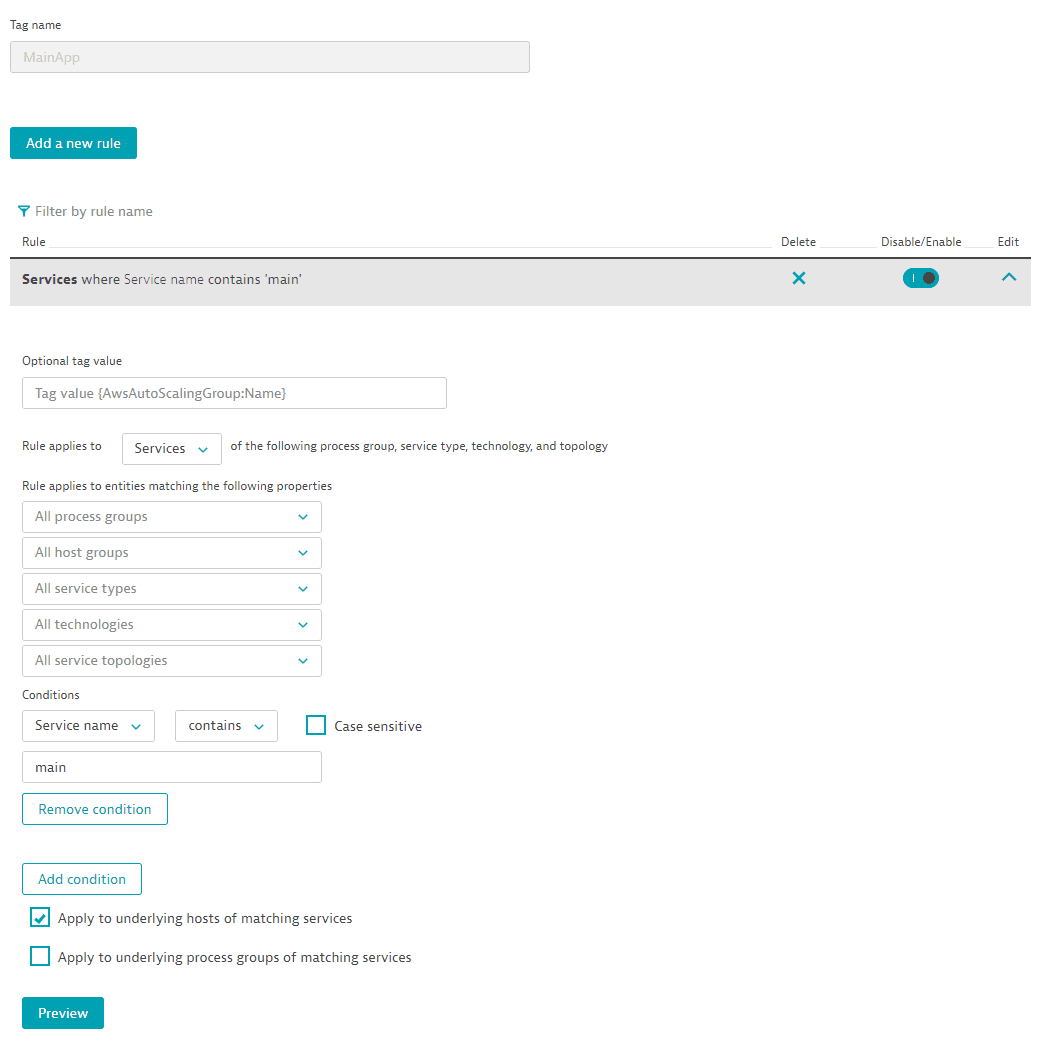Open the Rule applies to Services dropdown
Viewport: 1037px width, 1061px height.
pos(172,449)
